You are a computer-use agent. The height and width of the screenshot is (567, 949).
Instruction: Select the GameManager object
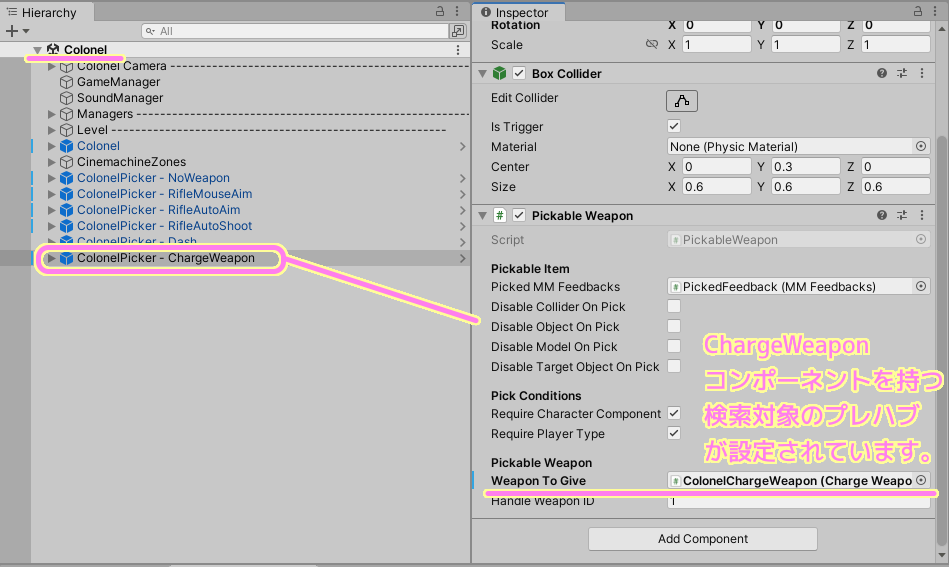coord(118,82)
